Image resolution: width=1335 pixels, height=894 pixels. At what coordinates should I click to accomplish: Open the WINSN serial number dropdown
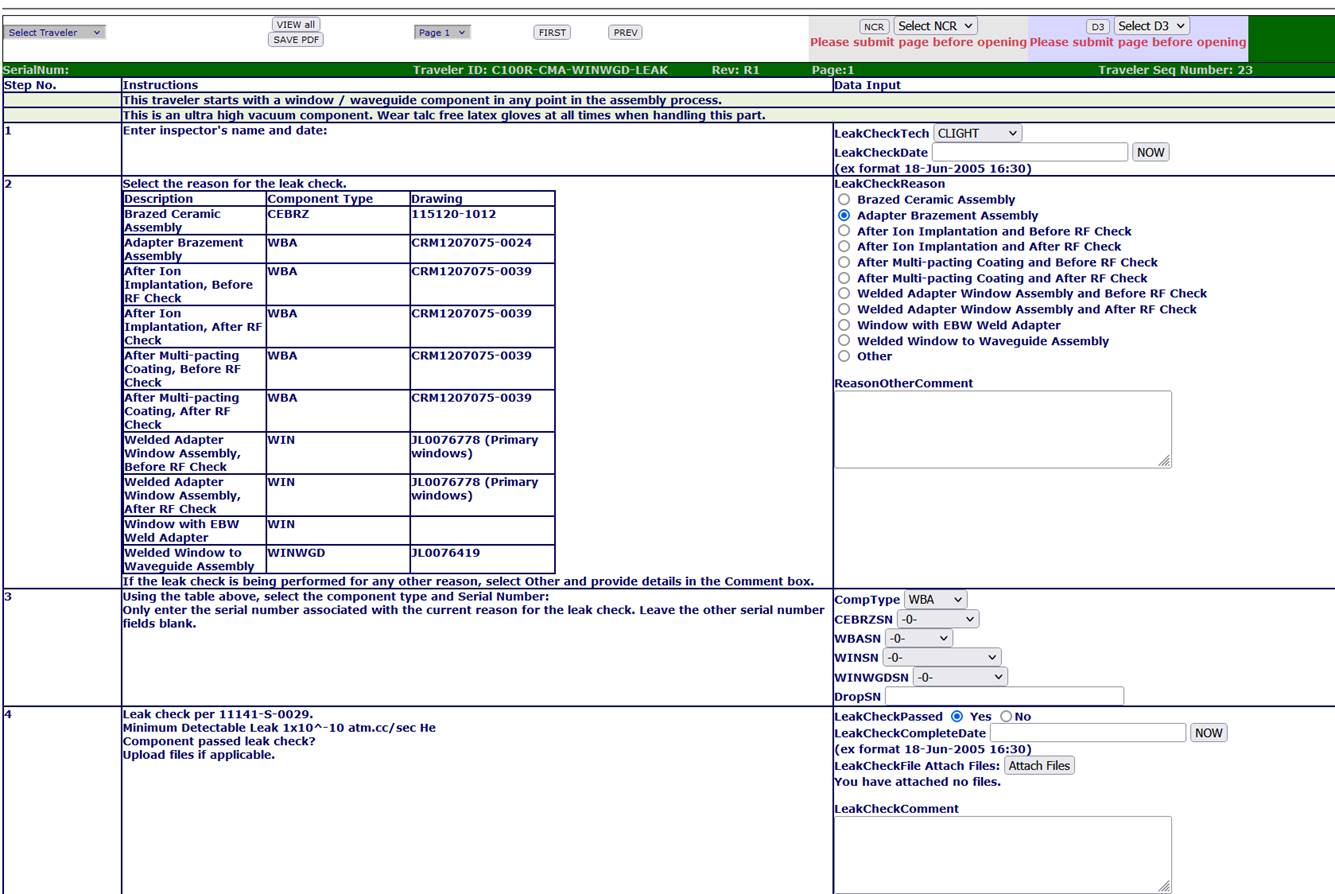click(x=941, y=657)
